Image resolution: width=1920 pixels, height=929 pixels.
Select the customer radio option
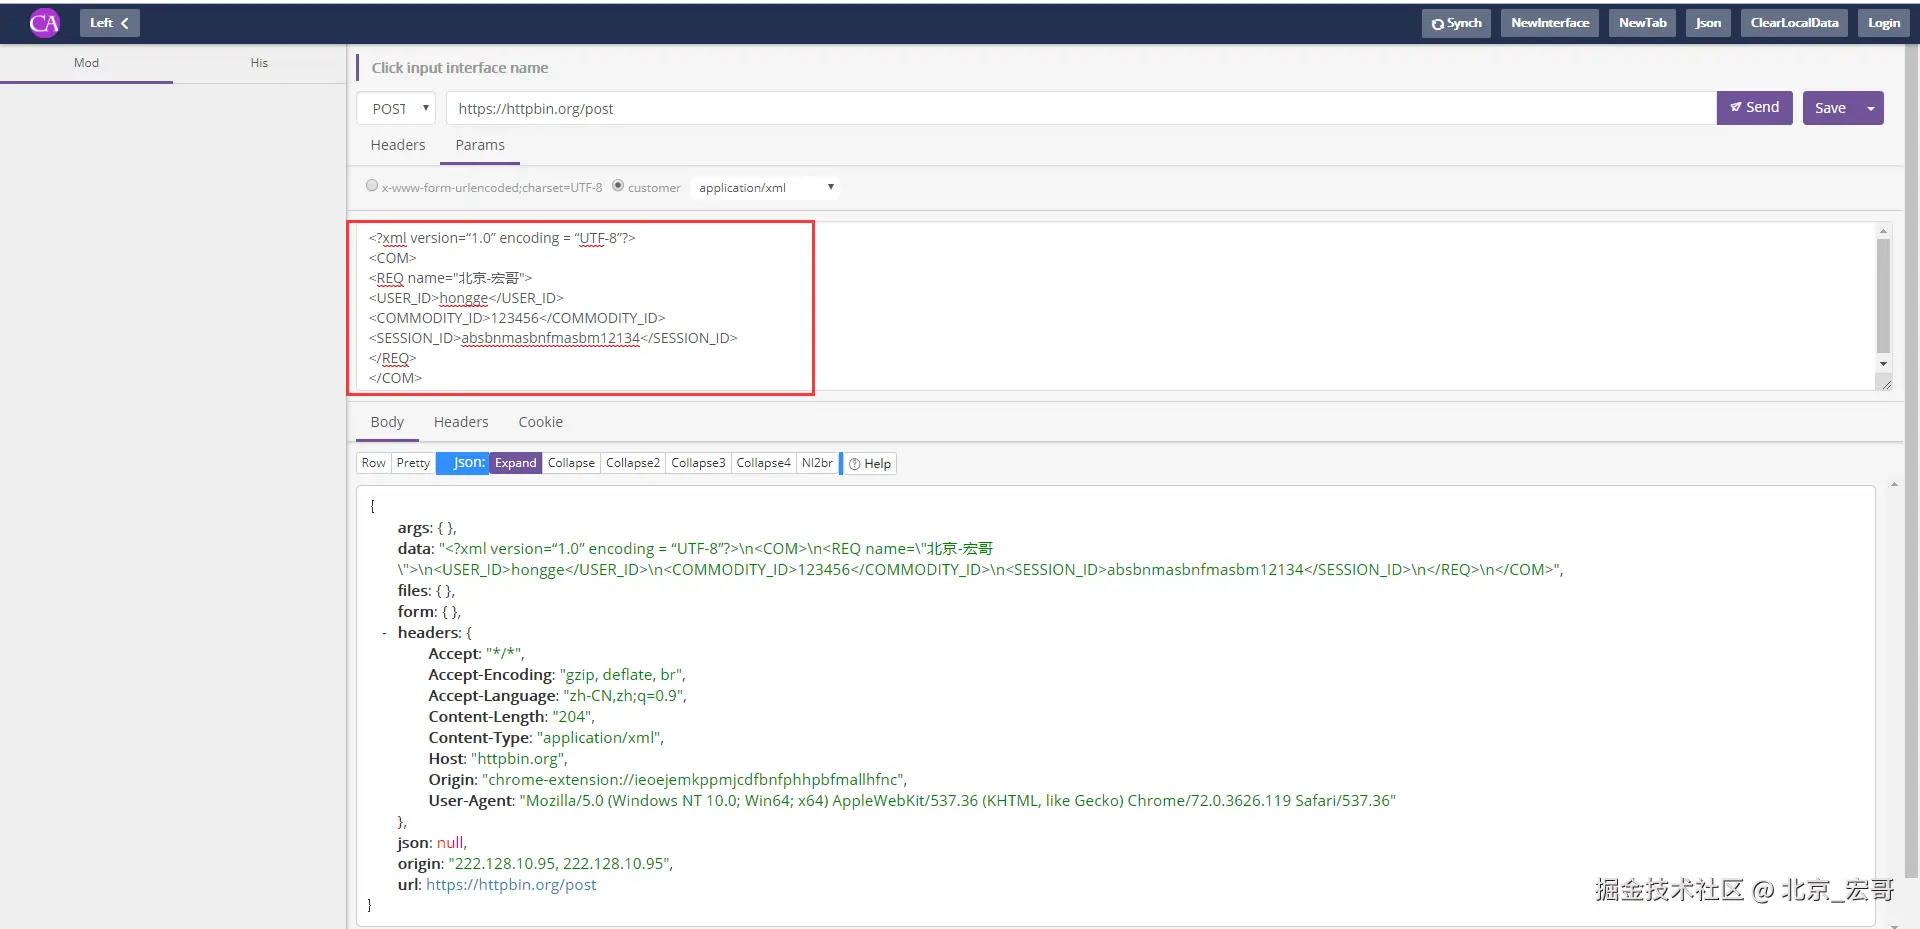click(x=618, y=185)
